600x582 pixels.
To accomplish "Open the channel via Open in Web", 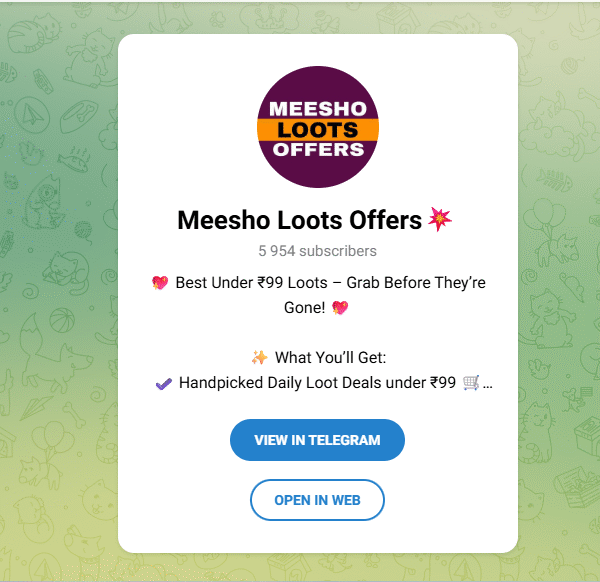I will point(317,500).
